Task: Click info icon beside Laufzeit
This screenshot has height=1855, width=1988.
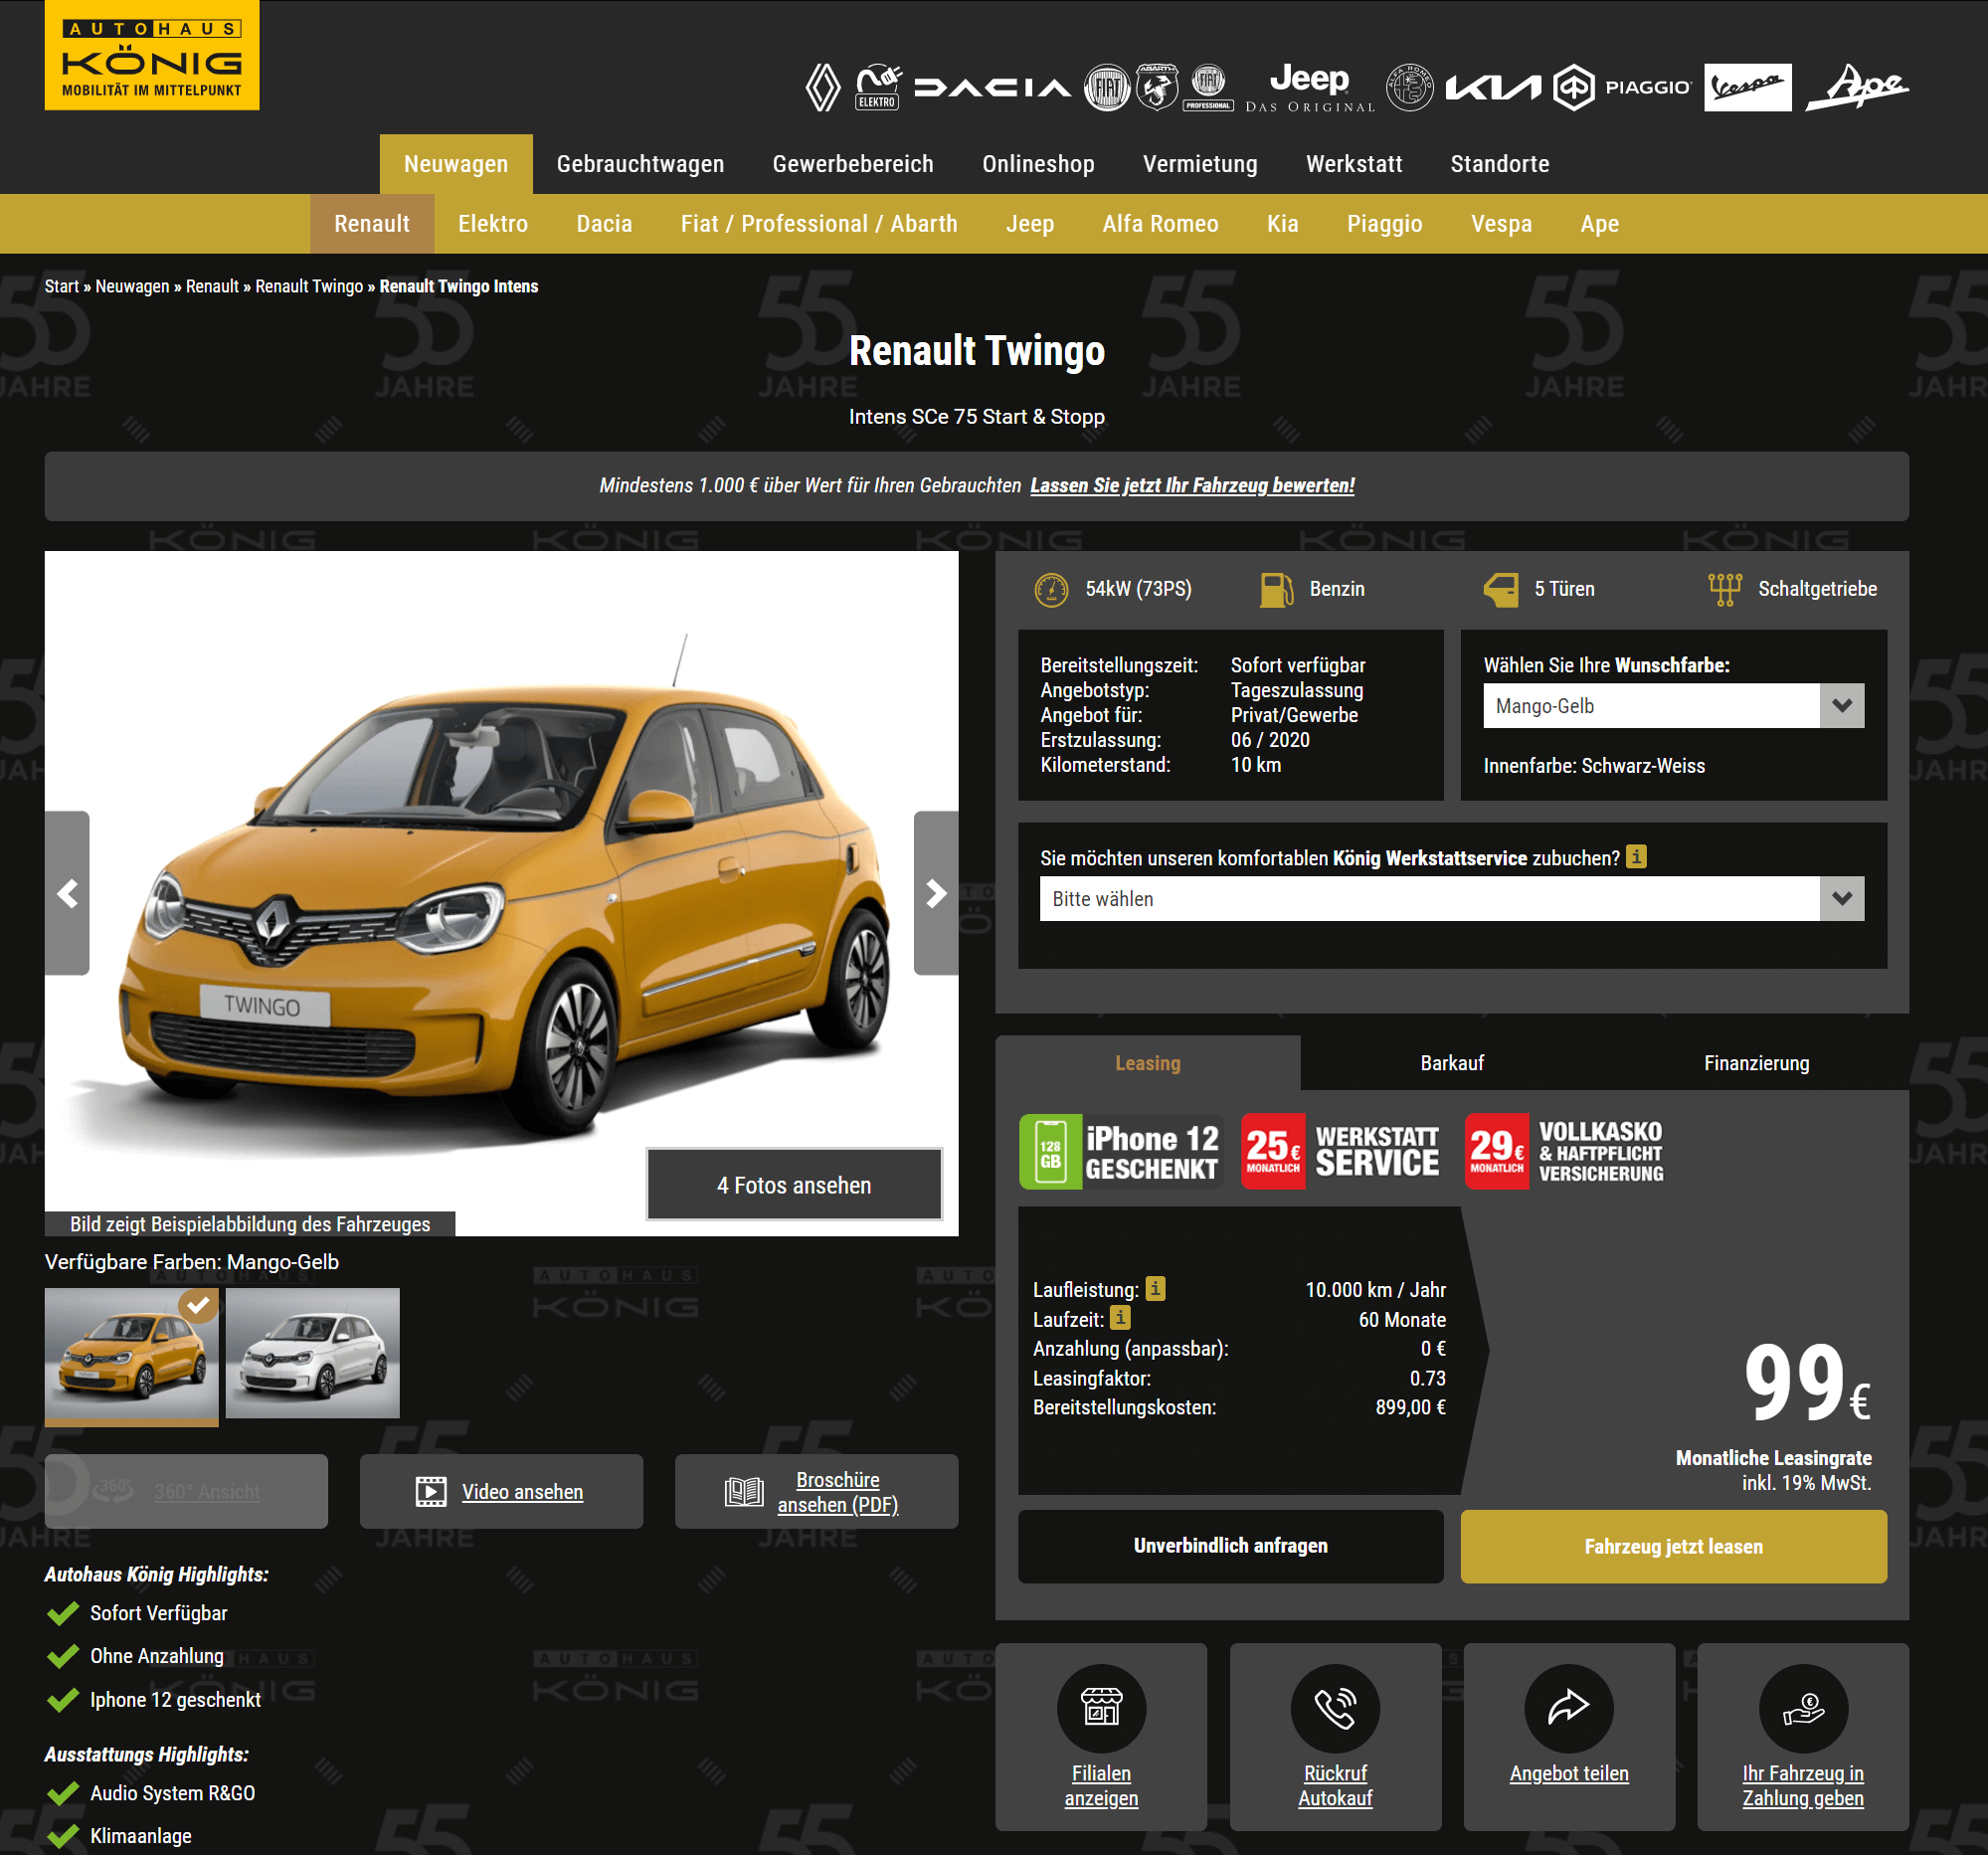Action: click(x=1120, y=1318)
